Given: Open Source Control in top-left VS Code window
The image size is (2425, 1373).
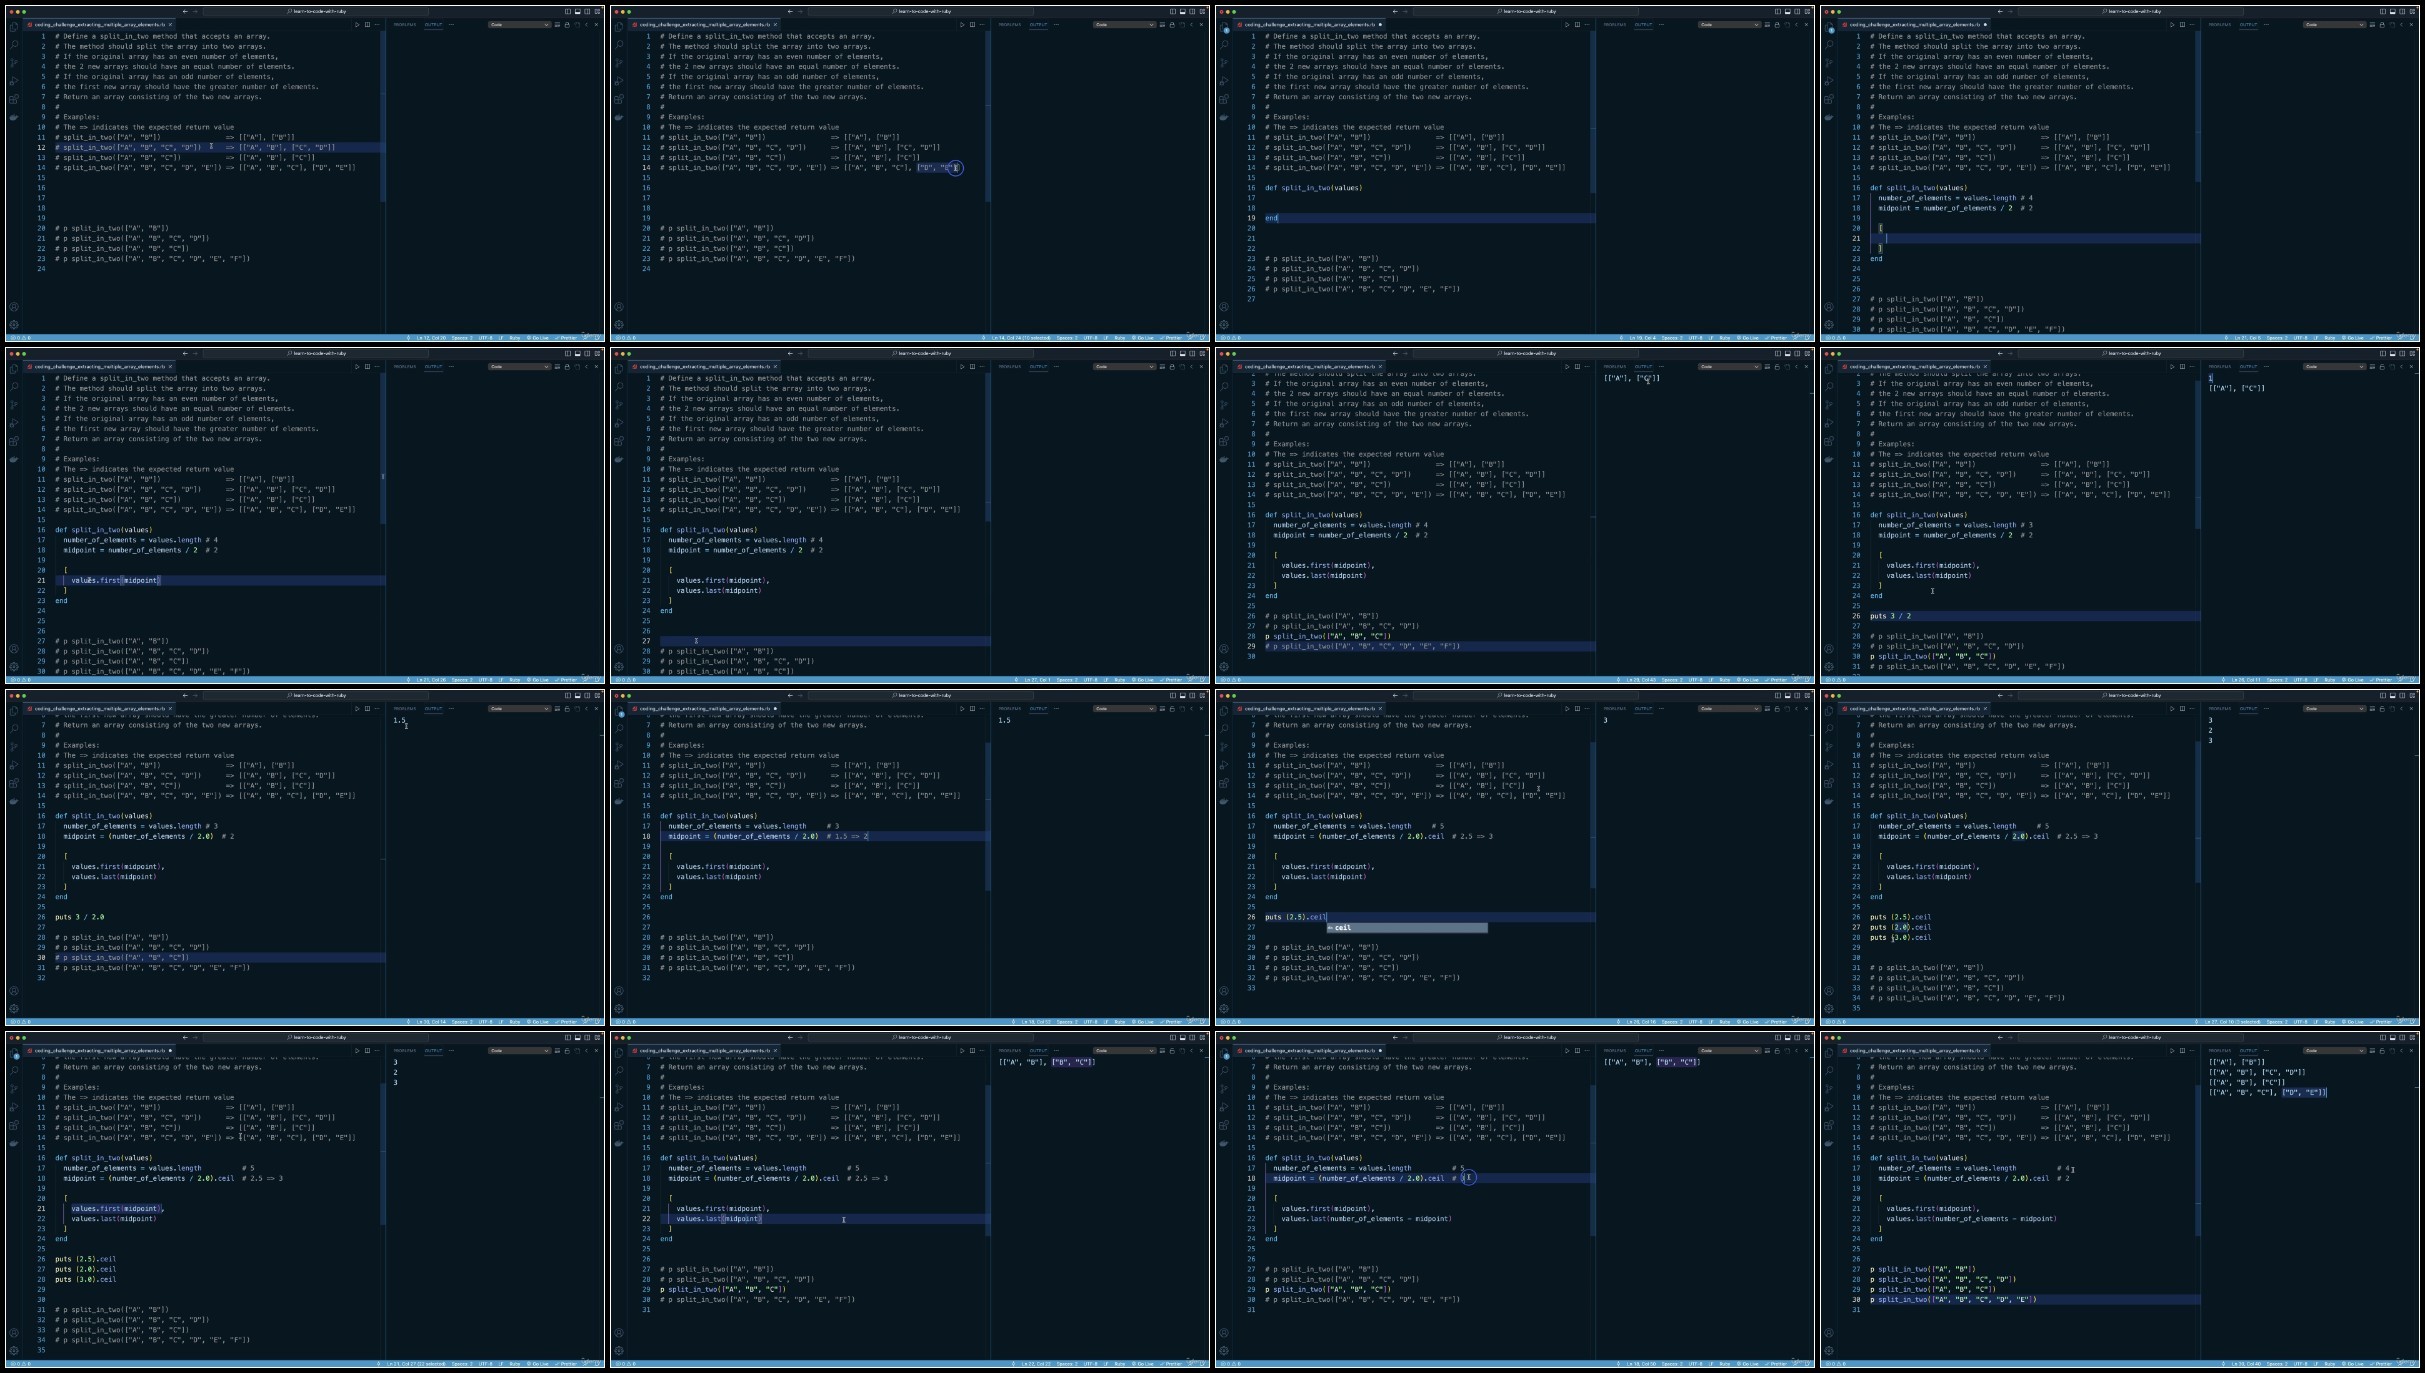Looking at the screenshot, I should point(14,62).
